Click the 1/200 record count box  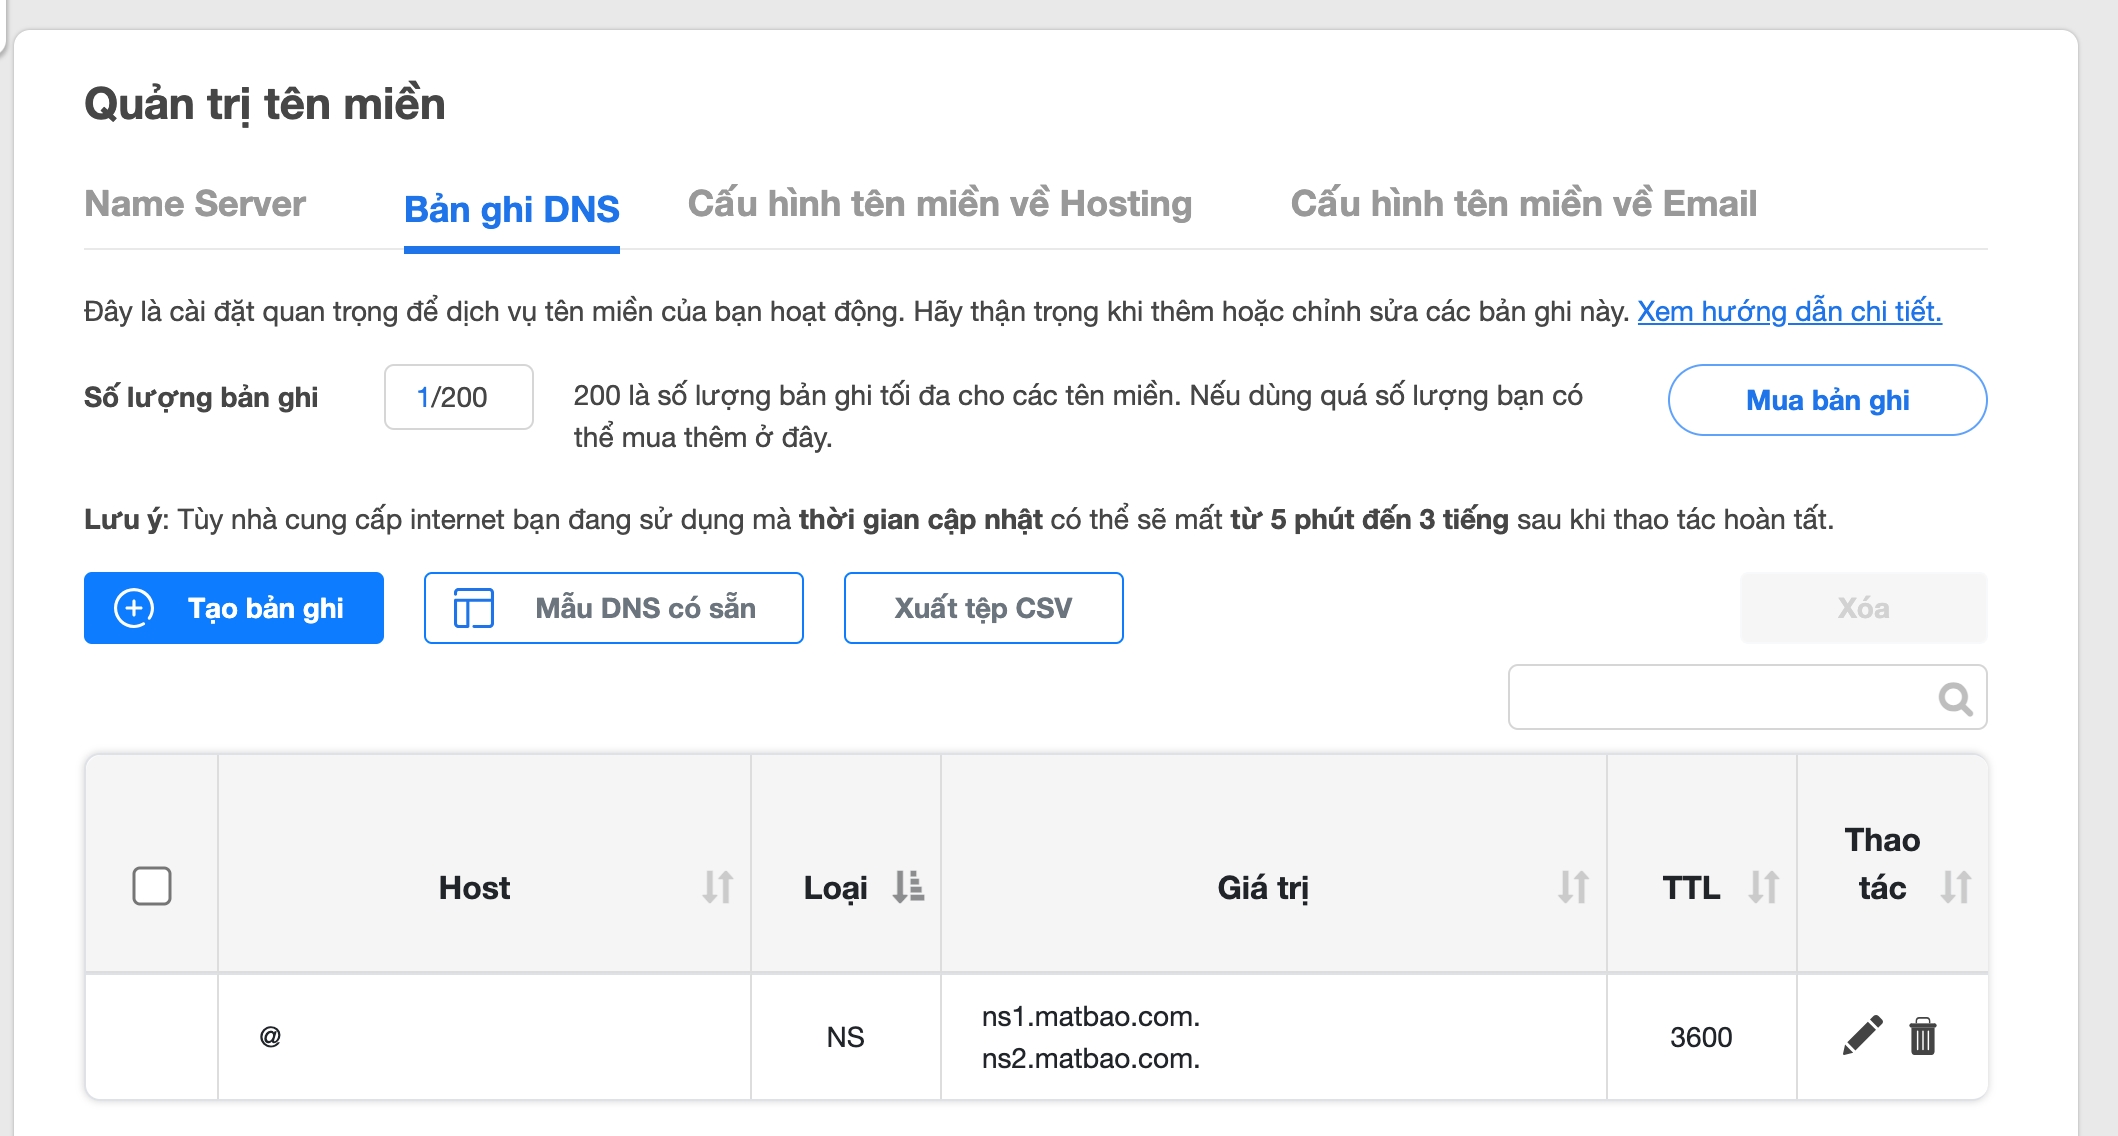point(458,397)
